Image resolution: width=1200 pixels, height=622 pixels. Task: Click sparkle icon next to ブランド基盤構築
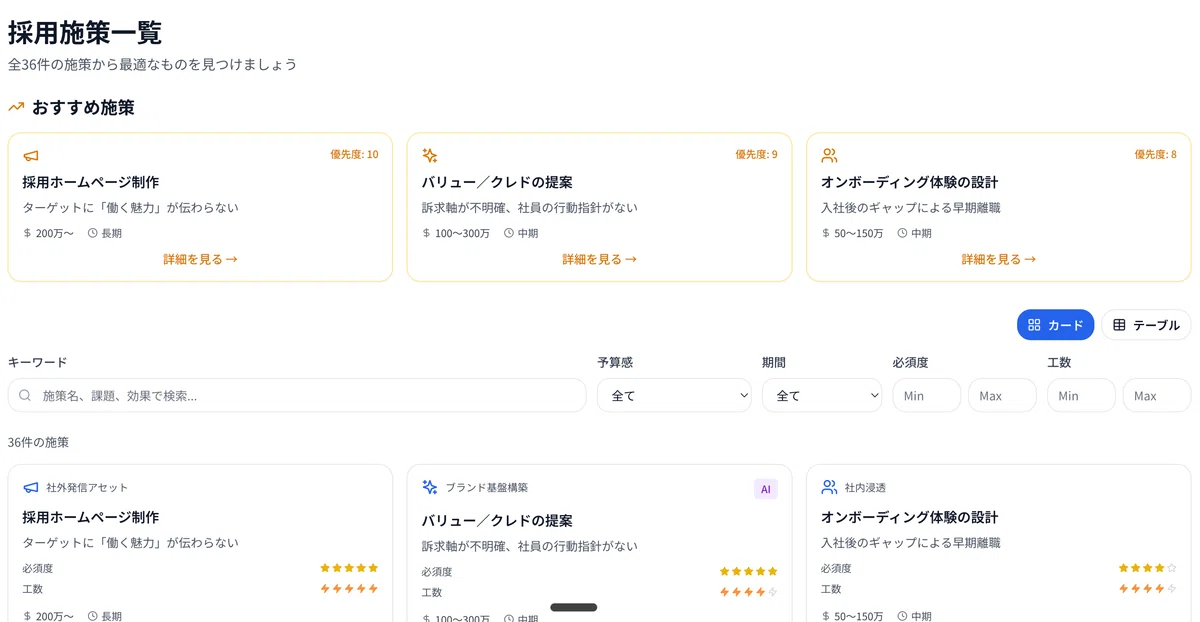(x=430, y=488)
